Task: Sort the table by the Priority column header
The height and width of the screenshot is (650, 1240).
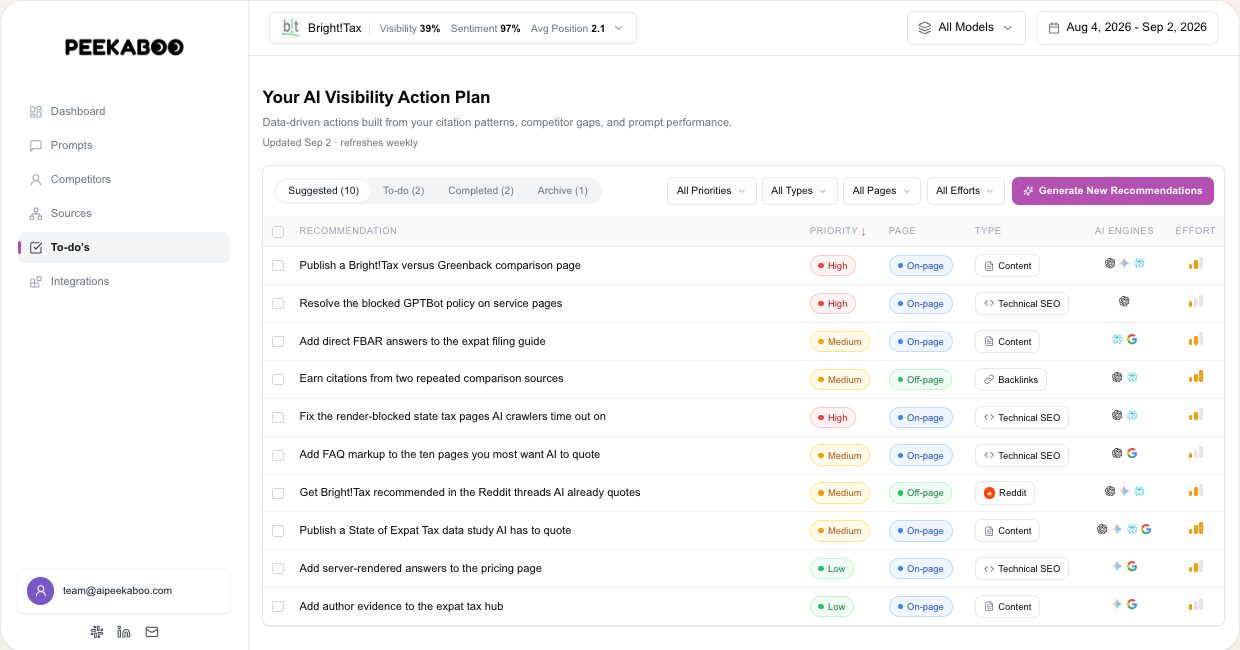Action: (838, 231)
